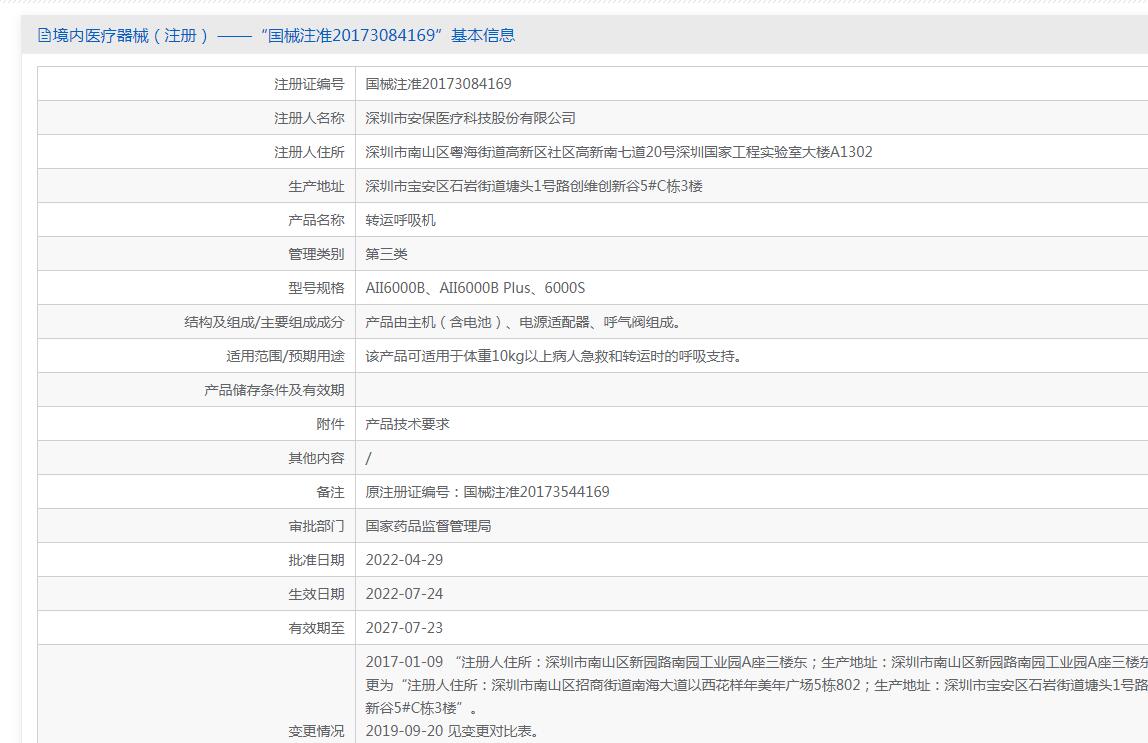Select the address ending with 实验室大楼A1302
Viewport: 1148px width, 743px height.
tap(619, 152)
